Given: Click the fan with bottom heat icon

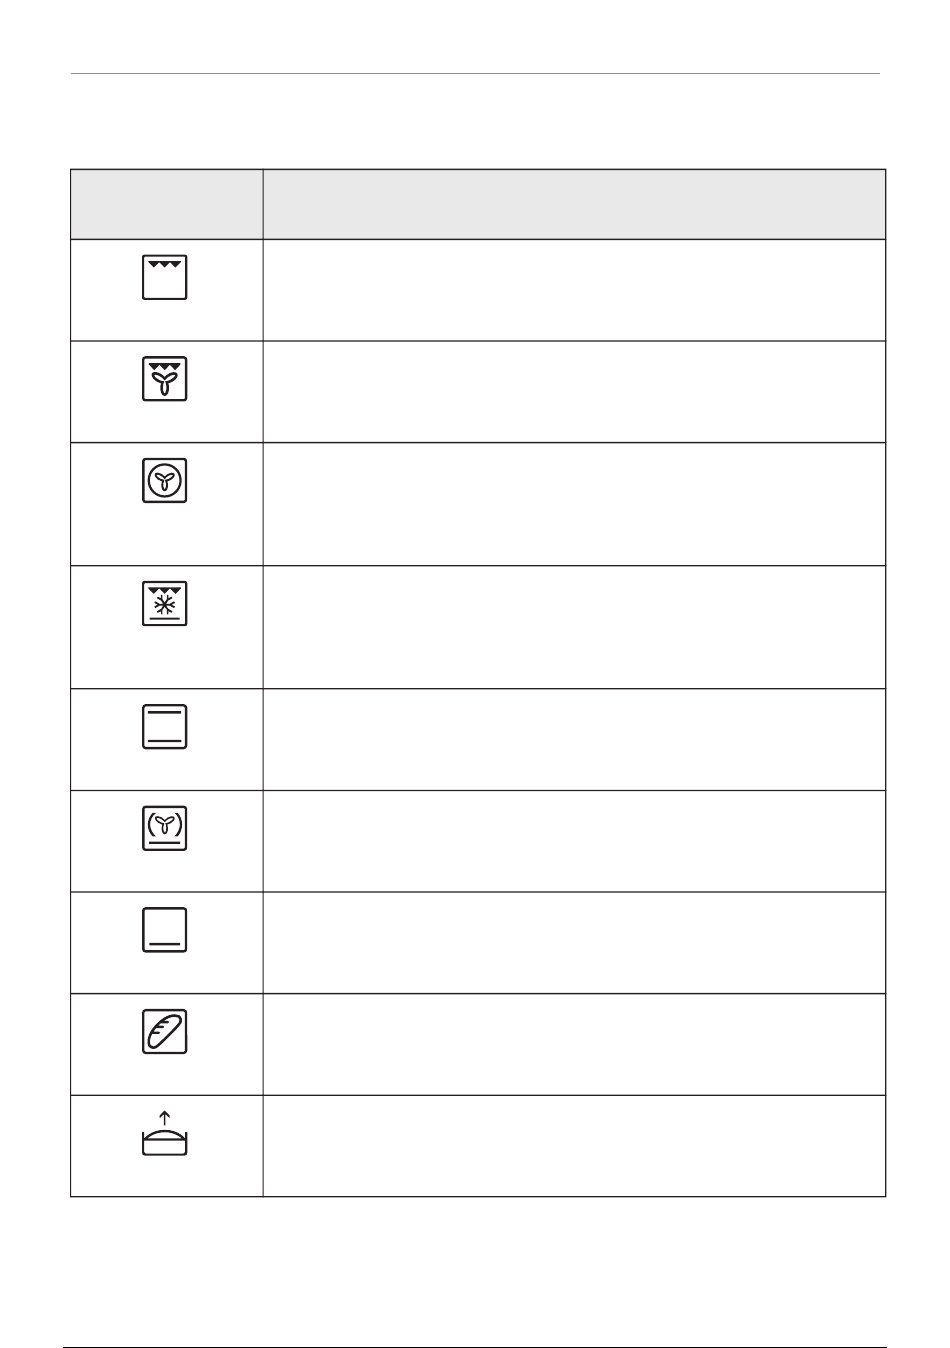Looking at the screenshot, I should coord(165,829).
